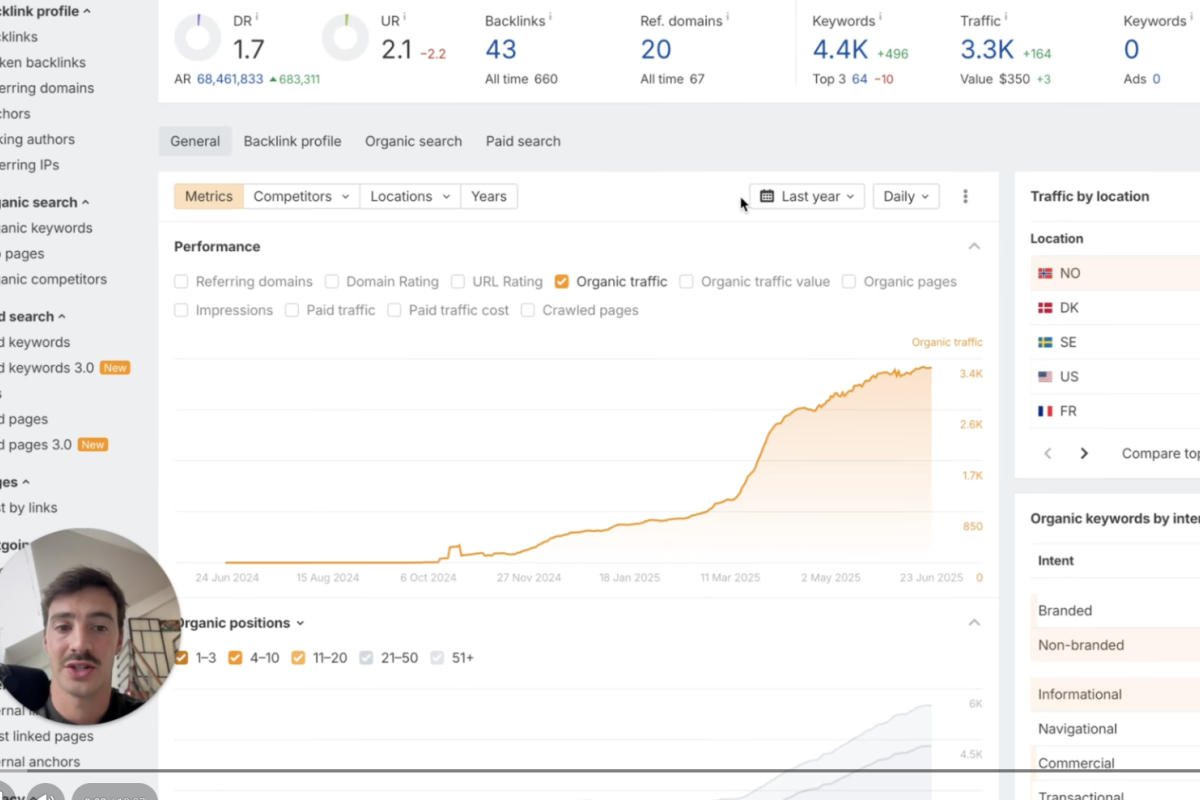Click the three-dot chart options icon
The height and width of the screenshot is (800, 1200).
point(965,197)
